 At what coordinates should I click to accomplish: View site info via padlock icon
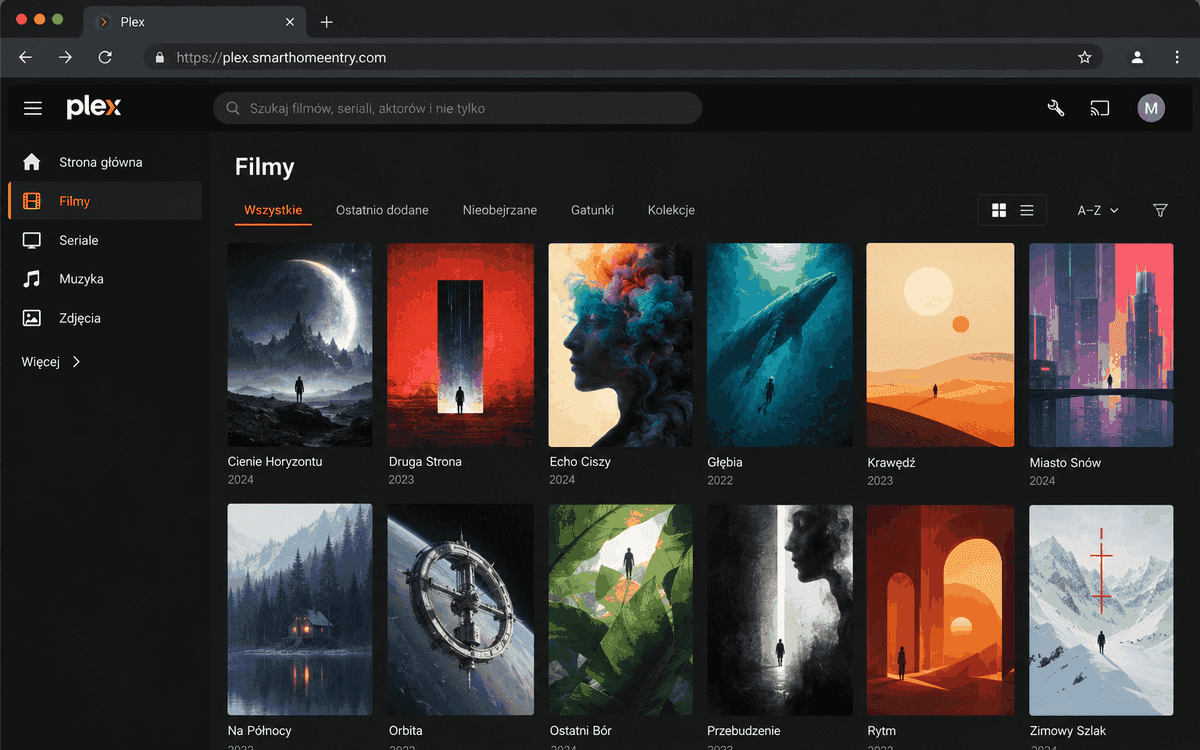(159, 58)
